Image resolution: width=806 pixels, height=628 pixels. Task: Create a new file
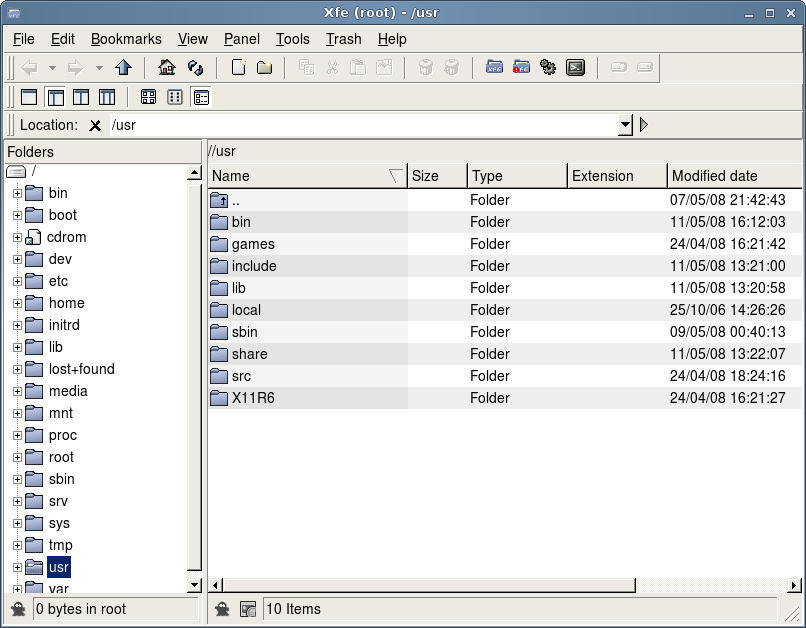239,67
